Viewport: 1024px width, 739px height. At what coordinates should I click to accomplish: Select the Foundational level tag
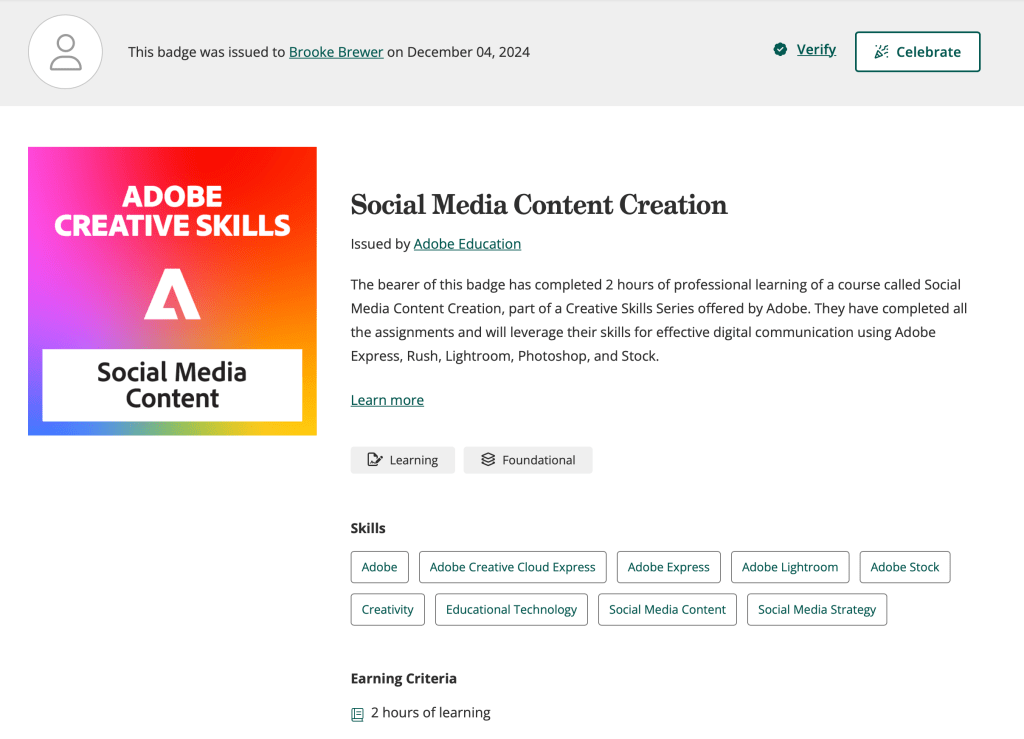coord(528,460)
